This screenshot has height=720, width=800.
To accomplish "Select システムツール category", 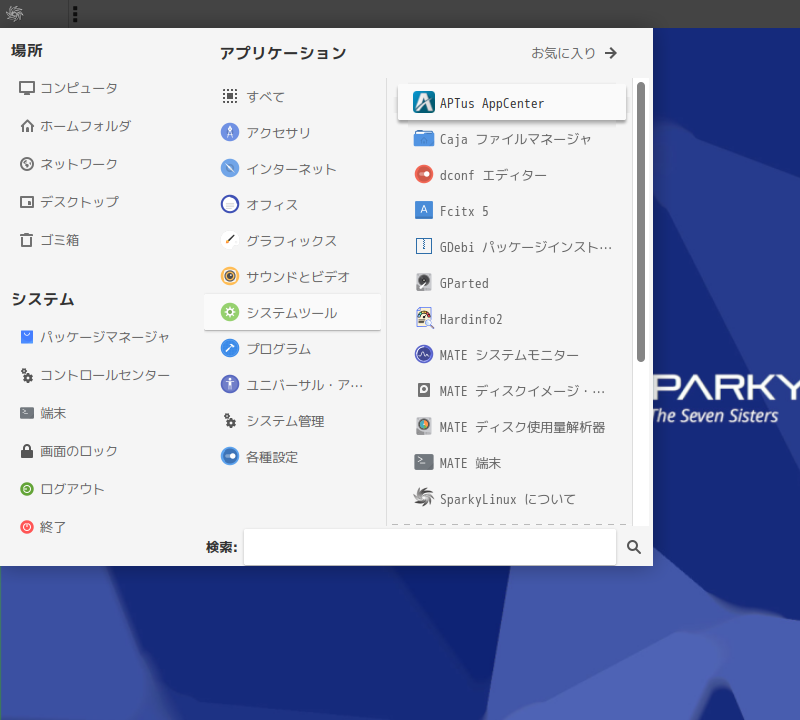I will click(x=292, y=312).
